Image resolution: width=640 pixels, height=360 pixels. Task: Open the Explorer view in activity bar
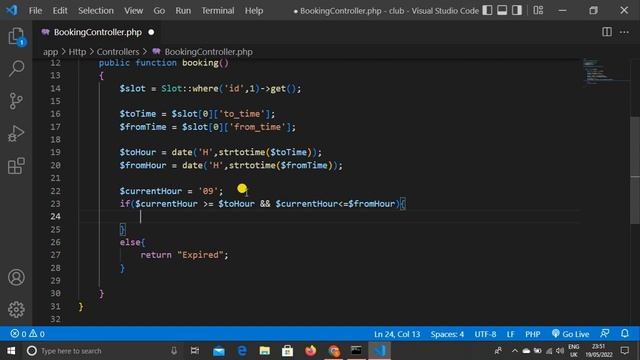click(x=16, y=36)
